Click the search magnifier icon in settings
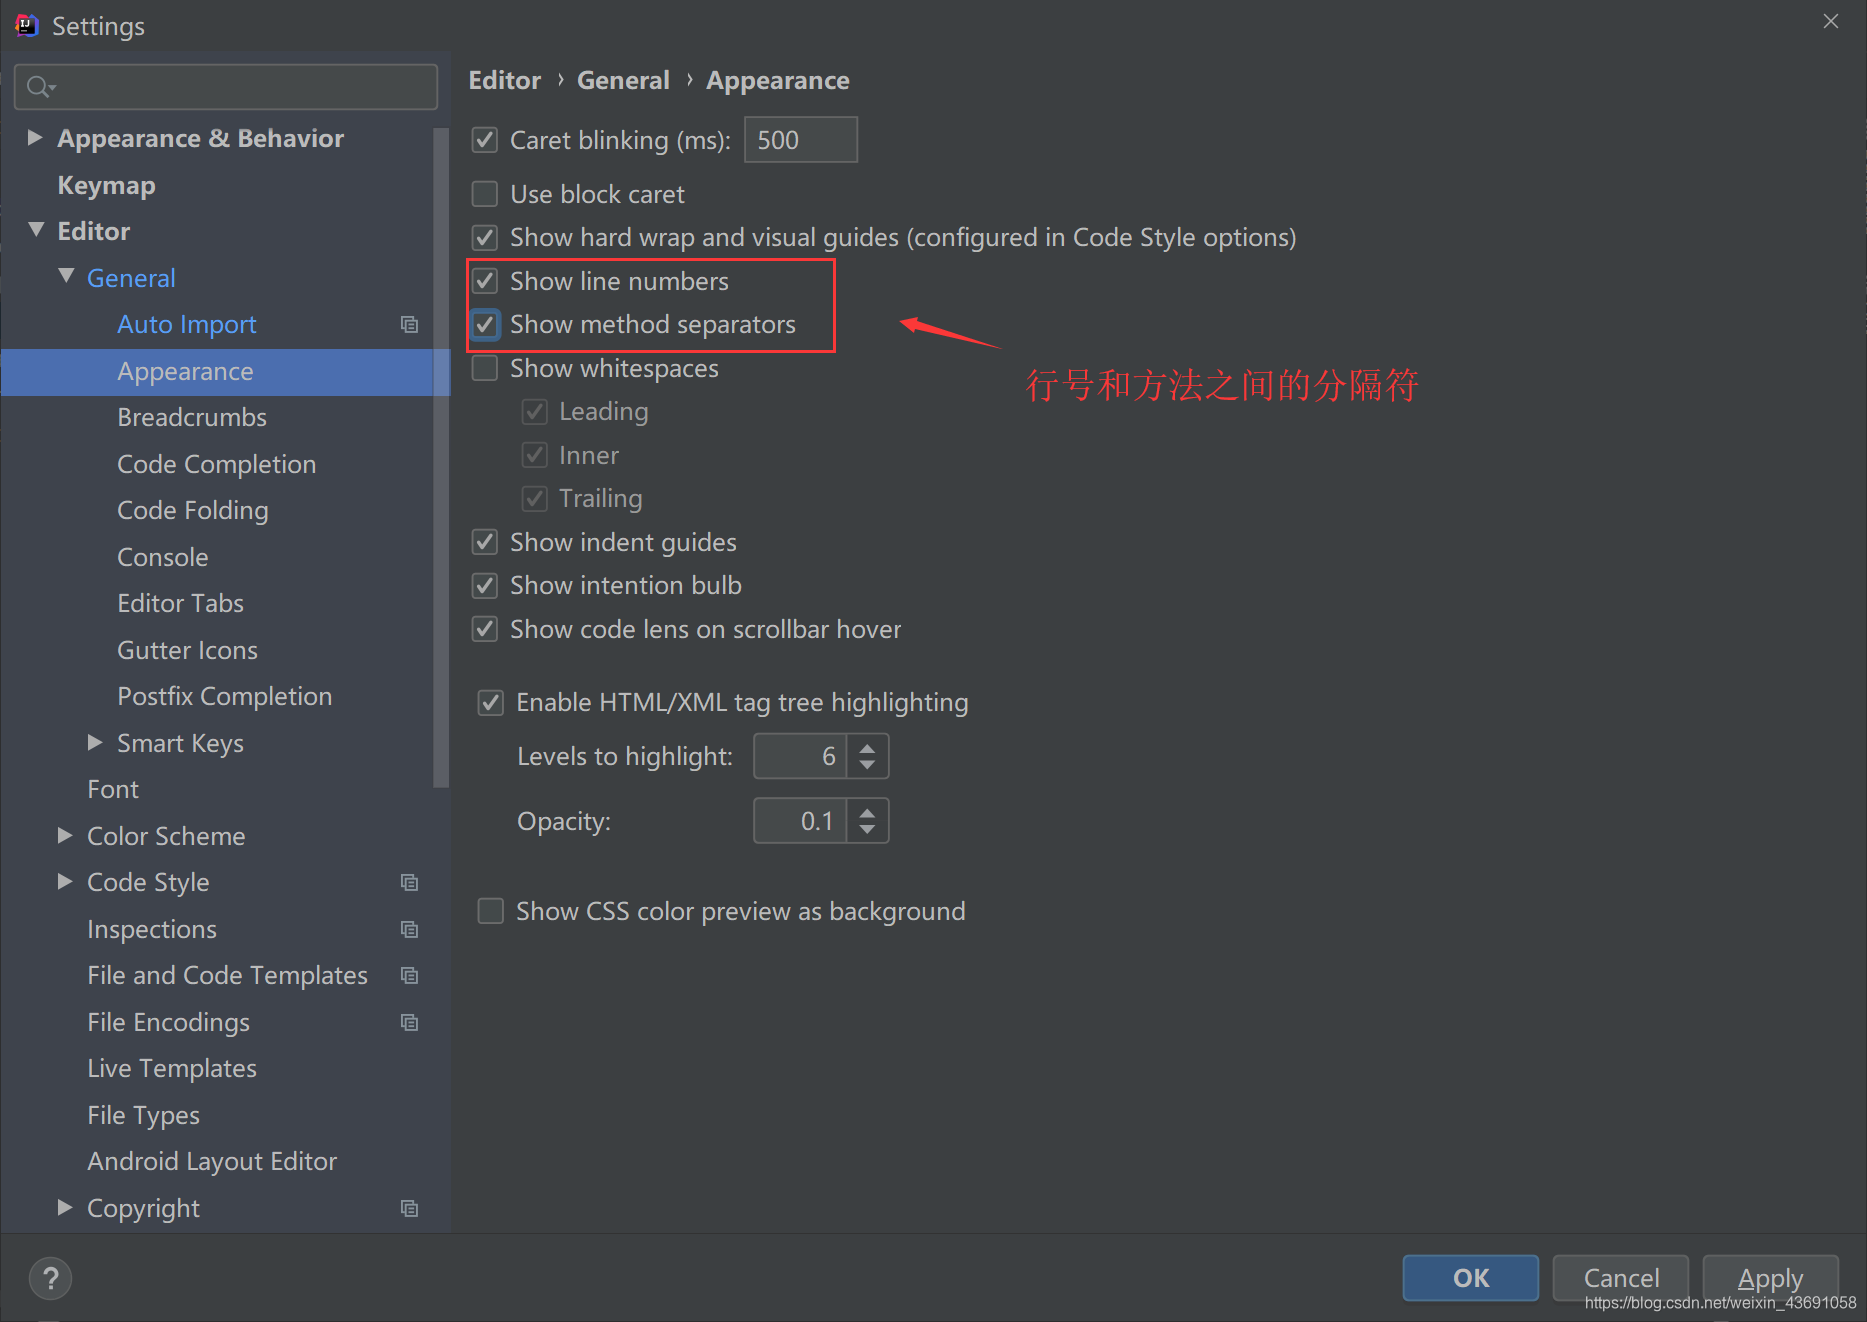The height and width of the screenshot is (1322, 1867). tap(39, 88)
